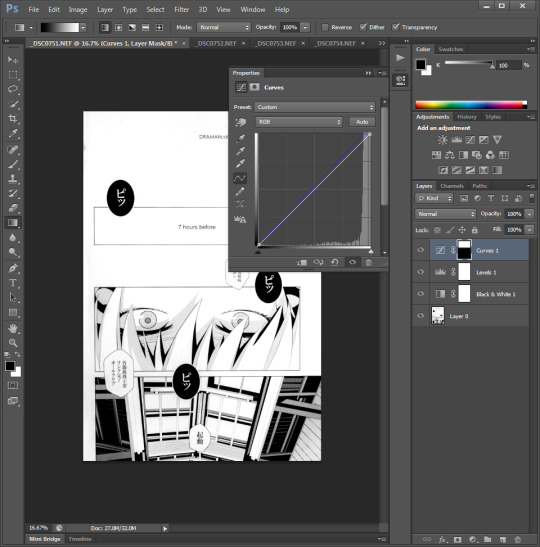Activate the Hand tool
Image resolution: width=540 pixels, height=547 pixels.
[x=13, y=328]
